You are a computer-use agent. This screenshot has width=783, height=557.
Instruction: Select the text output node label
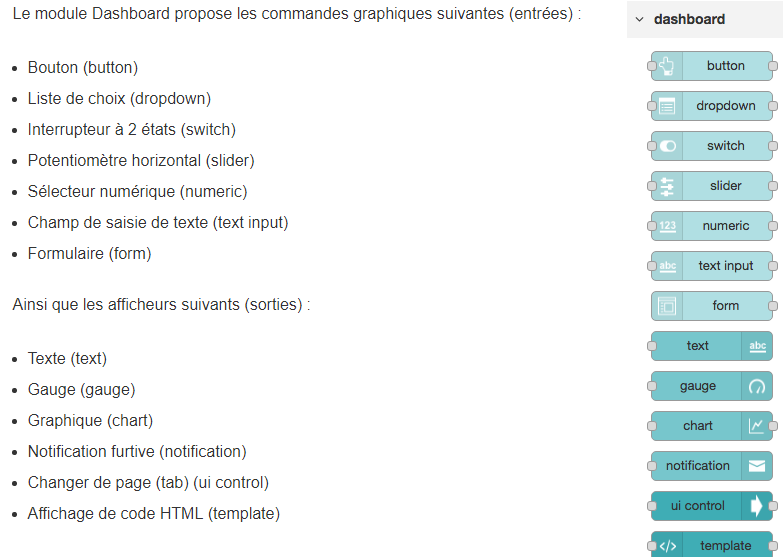point(697,346)
